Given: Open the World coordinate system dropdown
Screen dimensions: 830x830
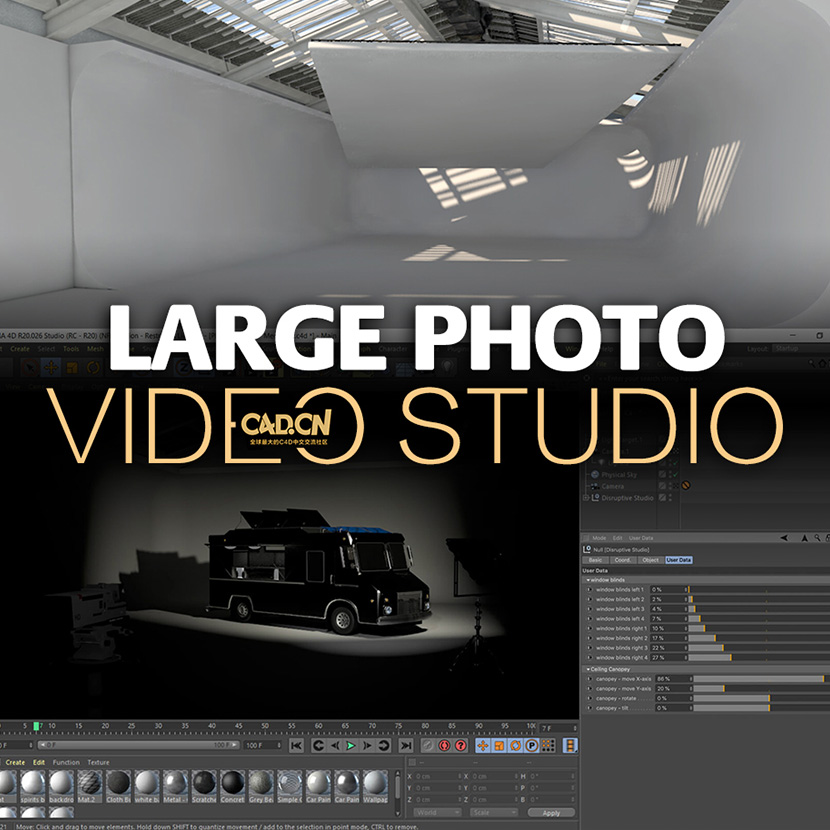Looking at the screenshot, I should pos(437,813).
